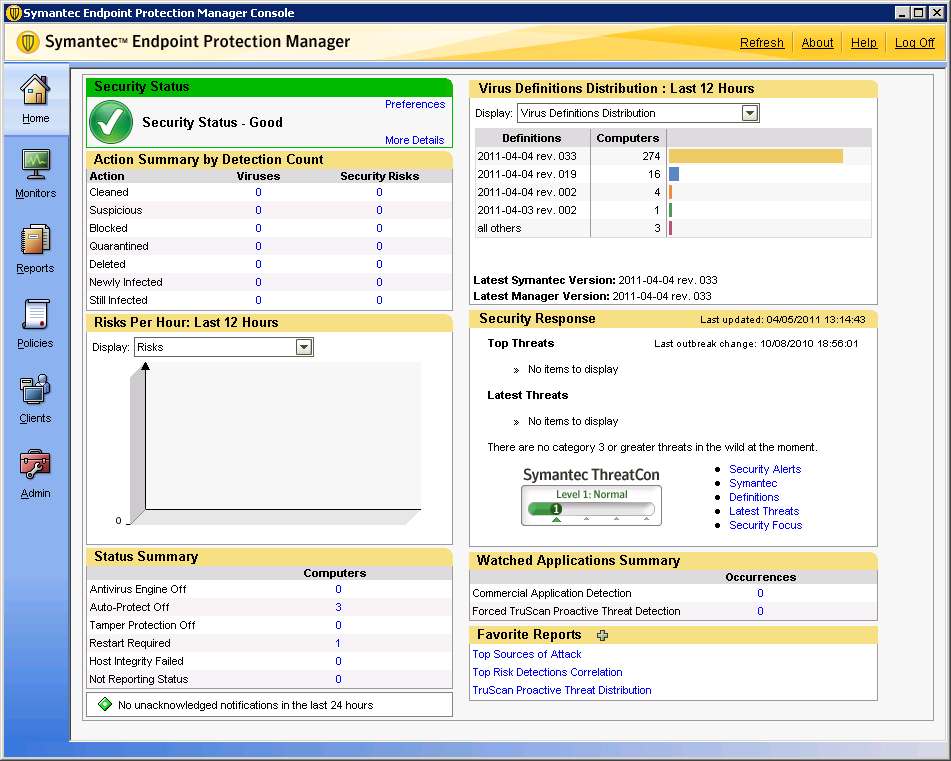Open the Security Status Preferences link

point(415,104)
